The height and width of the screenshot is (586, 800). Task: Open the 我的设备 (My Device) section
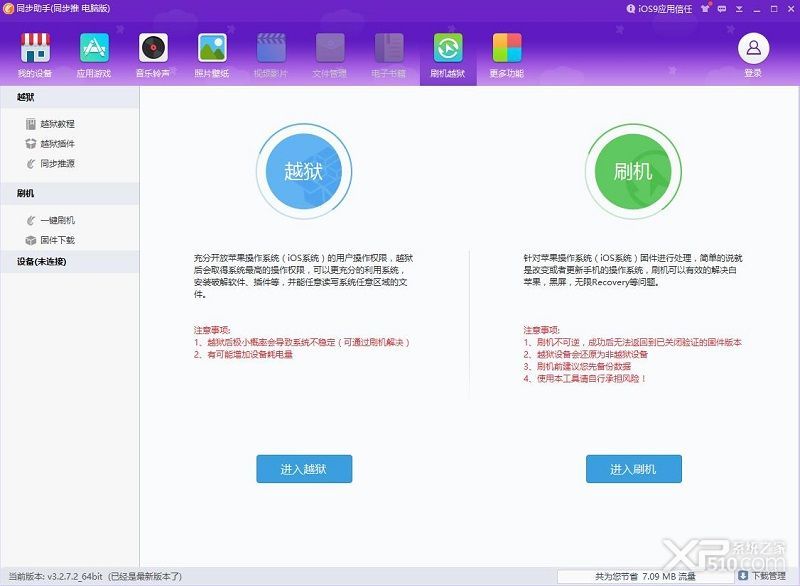(35, 55)
